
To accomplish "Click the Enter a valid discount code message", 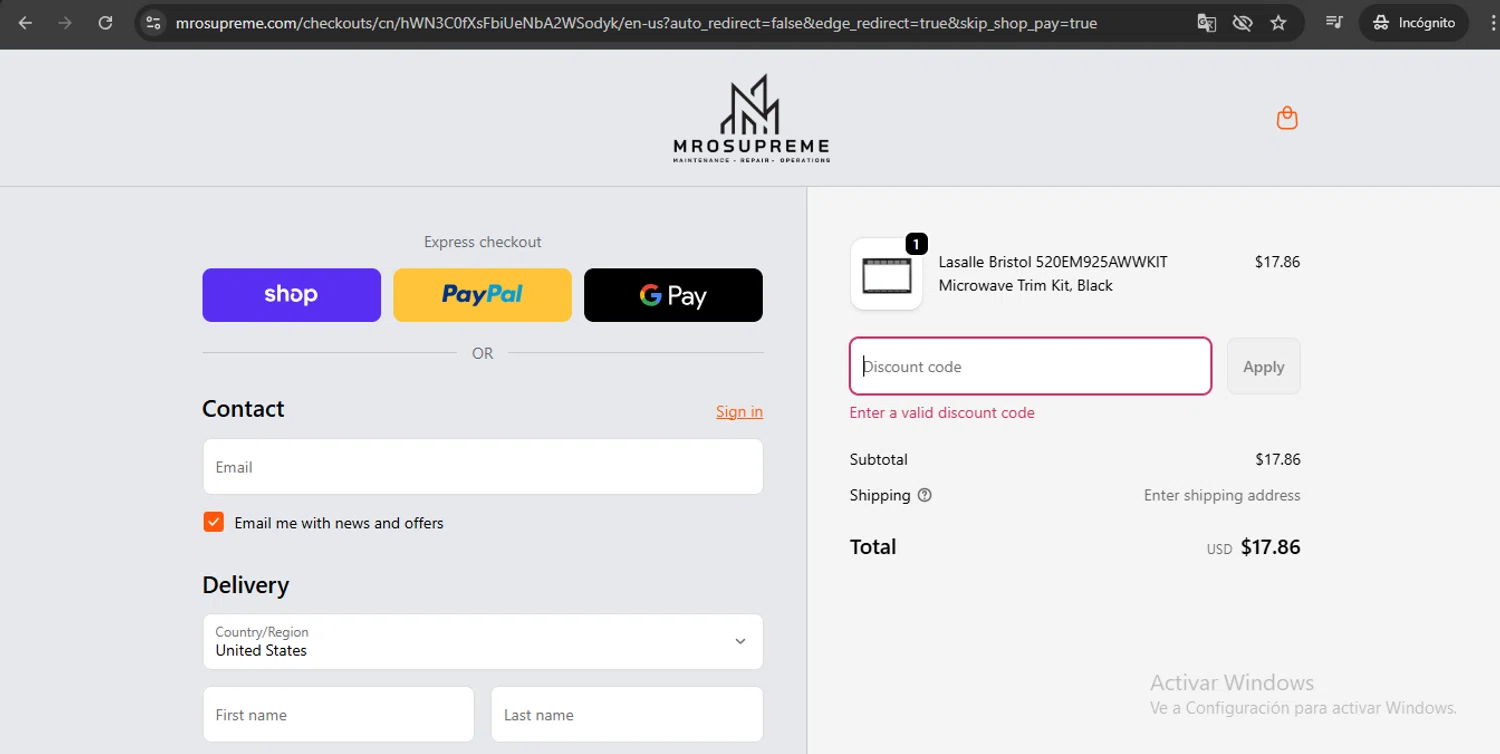I will [942, 413].
